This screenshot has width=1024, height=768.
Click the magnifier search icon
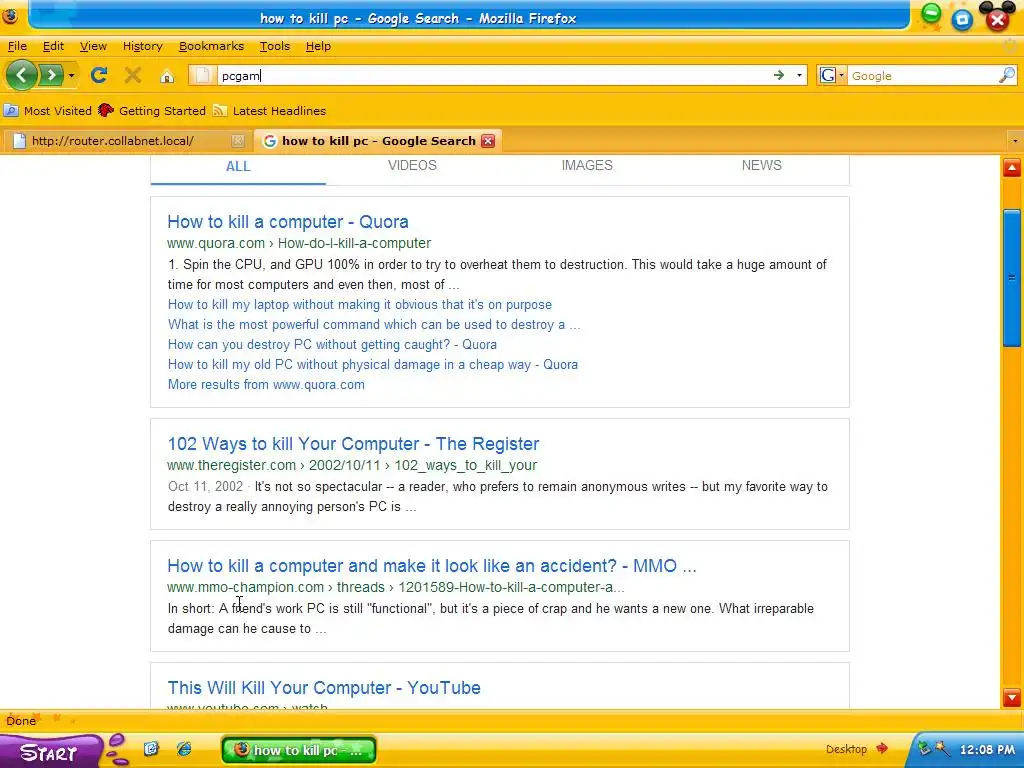pyautogui.click(x=1007, y=76)
